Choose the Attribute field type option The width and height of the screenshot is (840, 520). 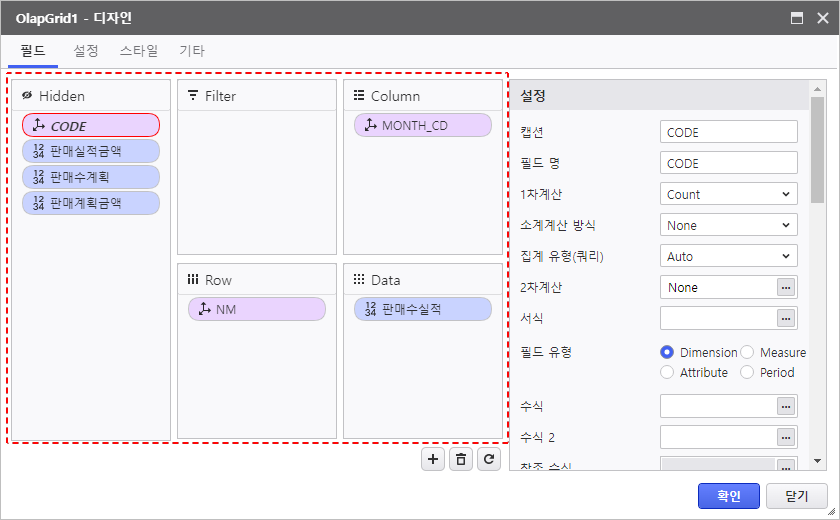click(668, 372)
